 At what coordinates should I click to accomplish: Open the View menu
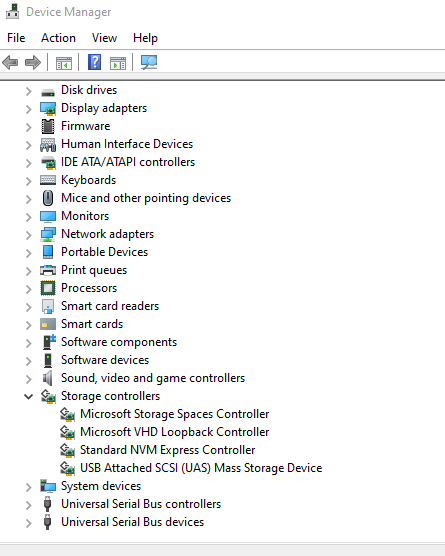click(104, 38)
